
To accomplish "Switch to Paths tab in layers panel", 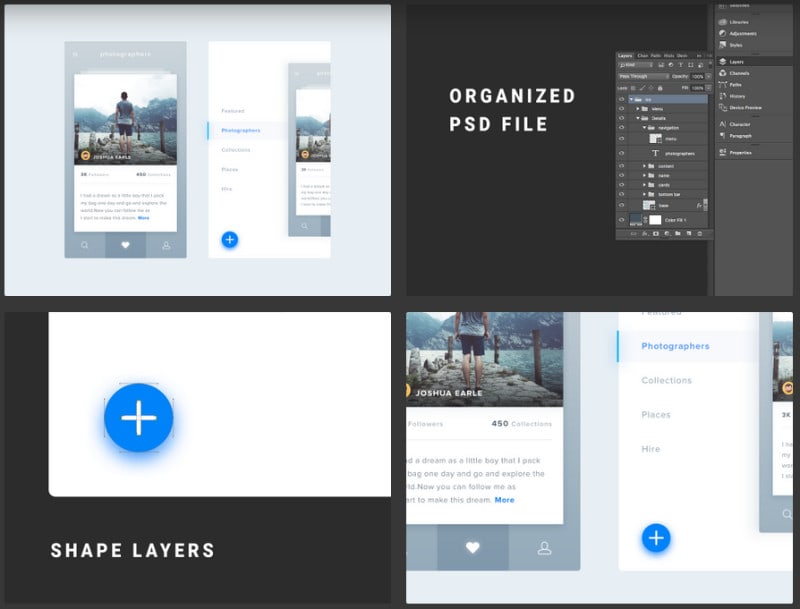I will [x=656, y=56].
